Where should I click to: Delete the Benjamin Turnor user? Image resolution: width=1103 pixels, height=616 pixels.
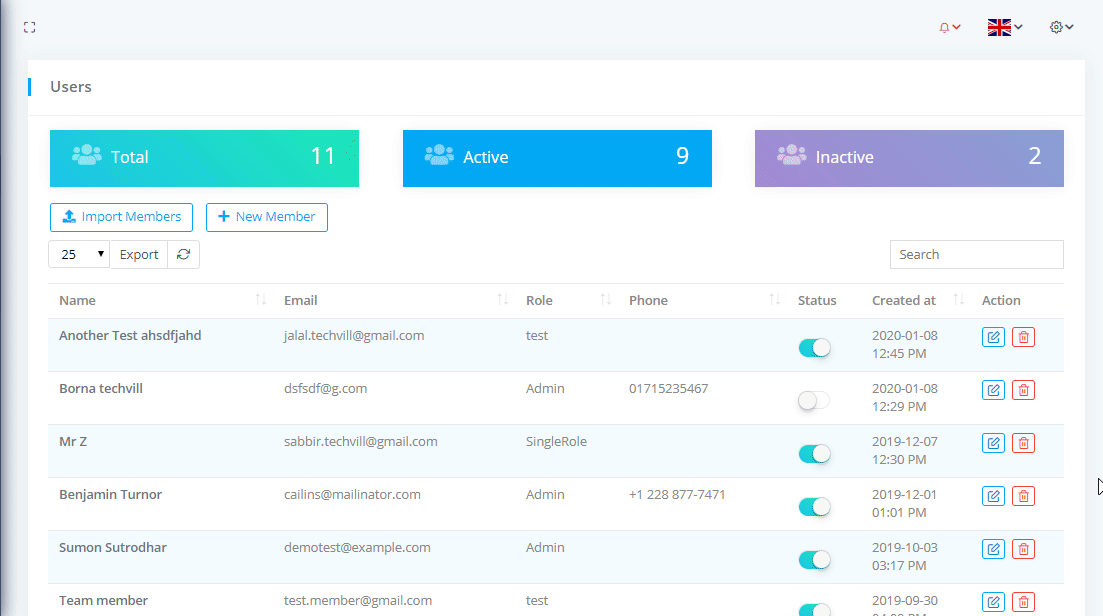pos(1023,496)
